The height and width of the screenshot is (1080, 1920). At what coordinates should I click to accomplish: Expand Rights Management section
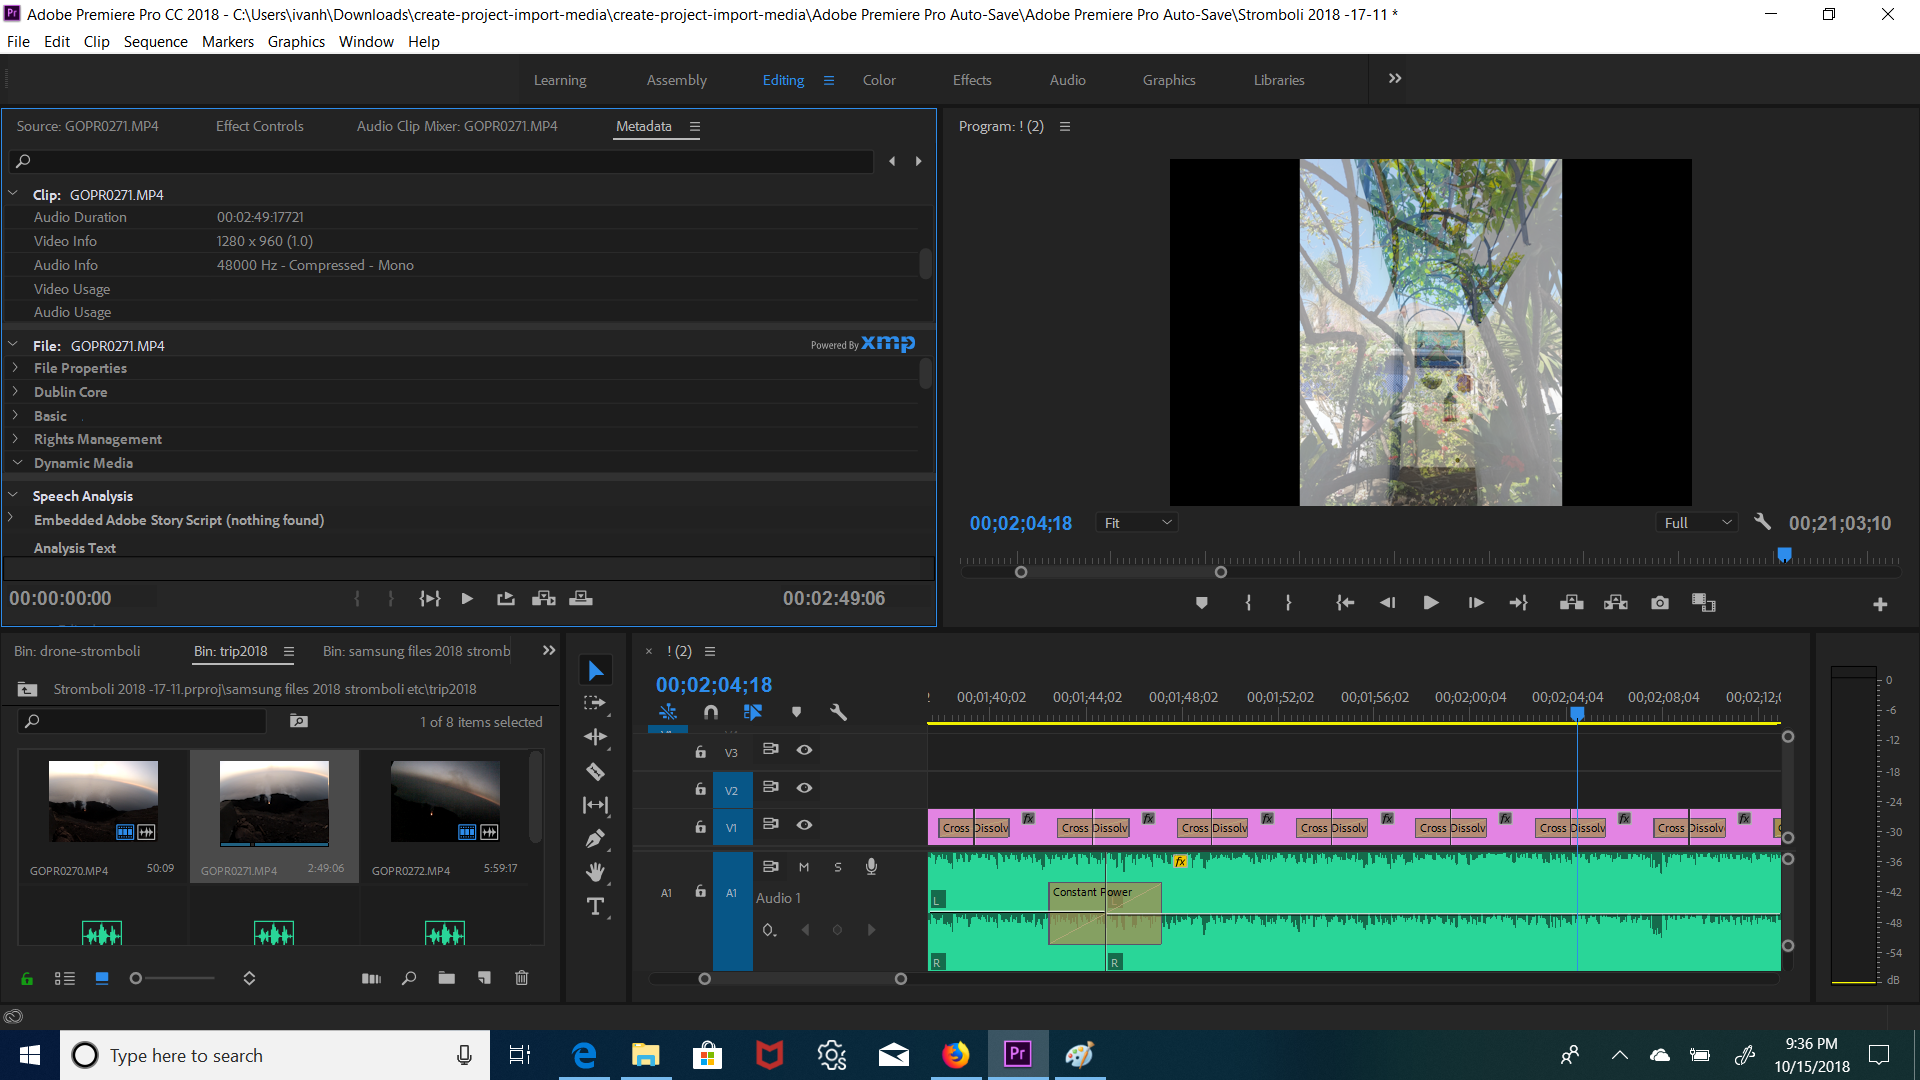click(15, 439)
